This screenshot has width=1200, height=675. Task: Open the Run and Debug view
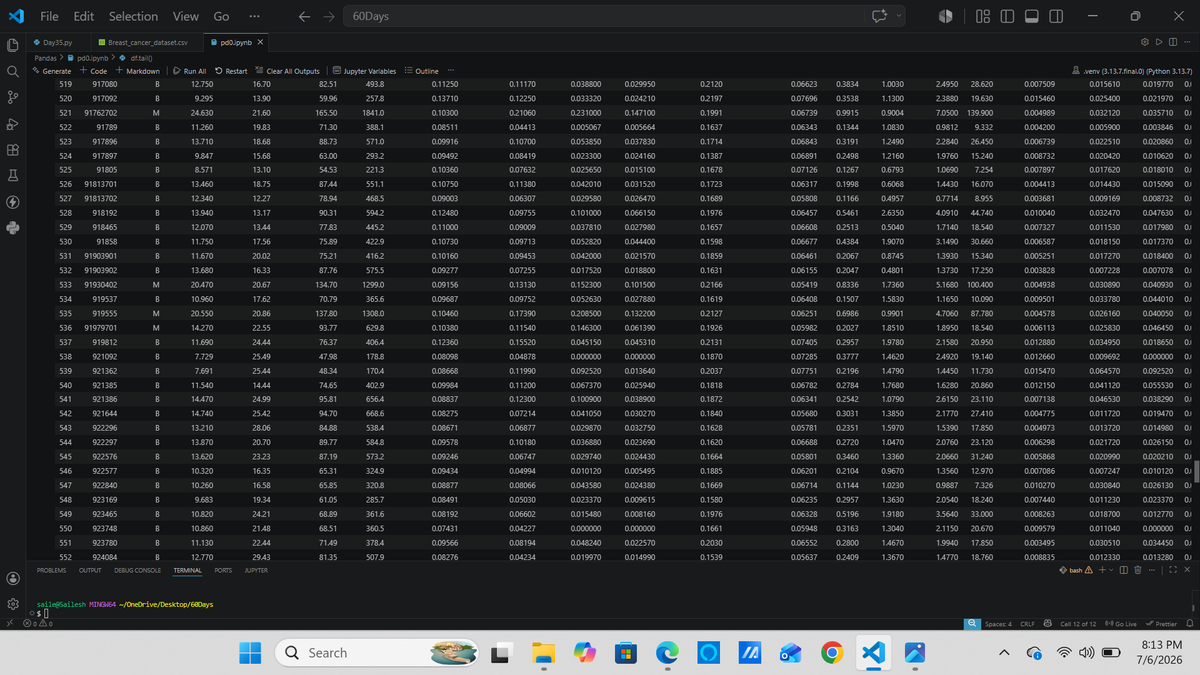click(12, 126)
